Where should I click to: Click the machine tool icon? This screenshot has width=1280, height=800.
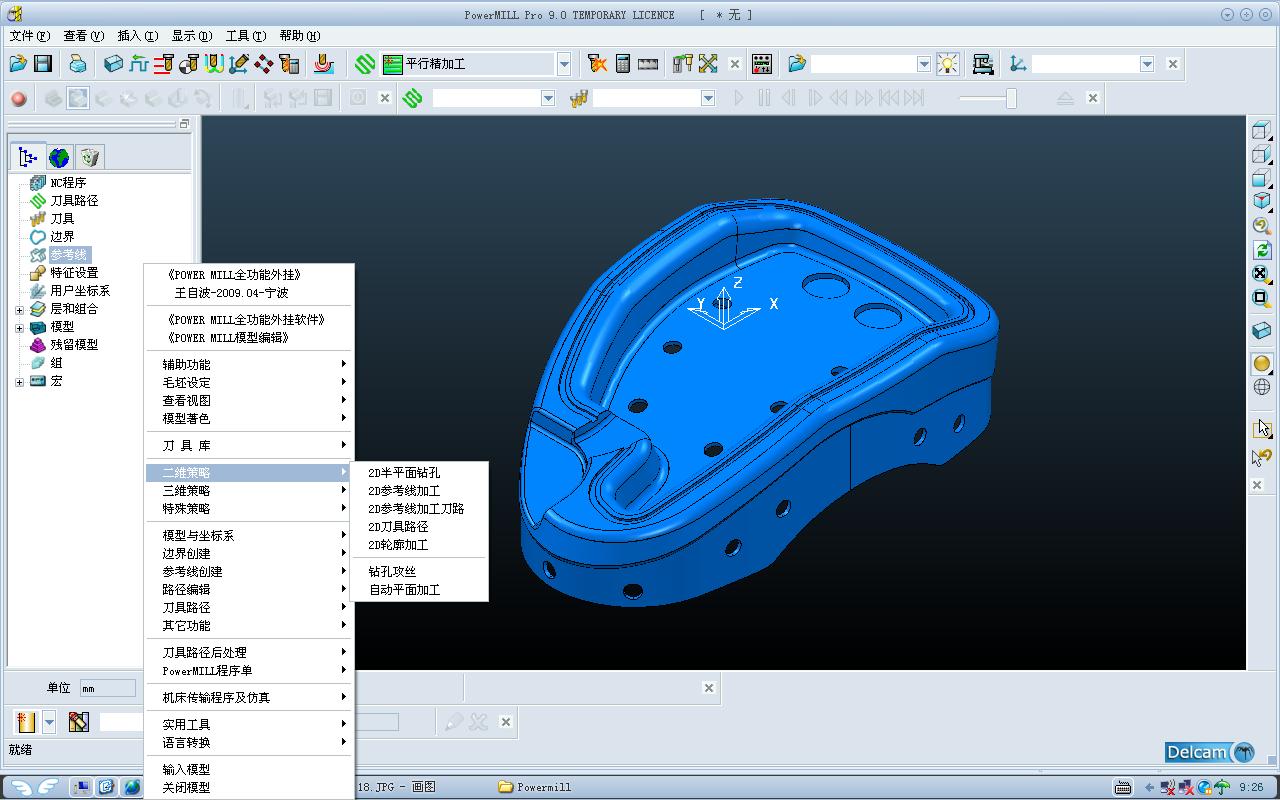coord(983,64)
